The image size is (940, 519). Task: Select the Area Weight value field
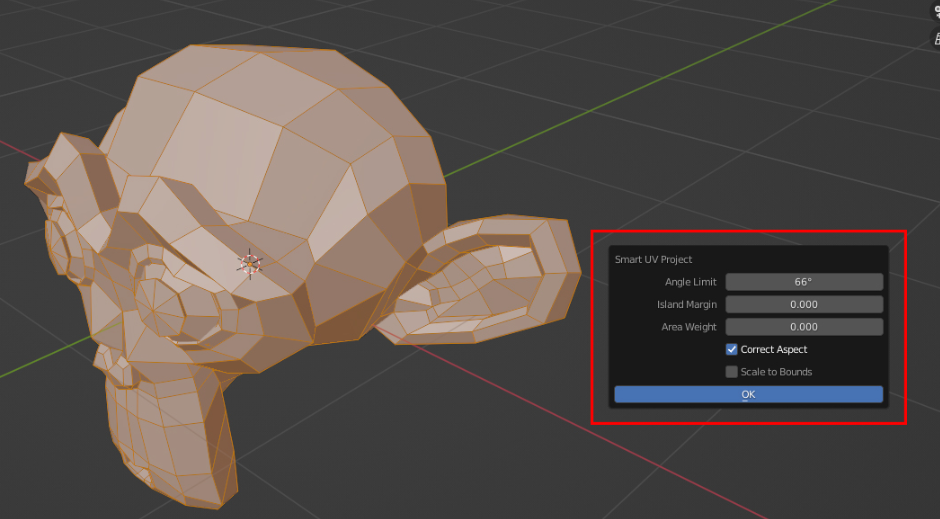click(x=804, y=327)
